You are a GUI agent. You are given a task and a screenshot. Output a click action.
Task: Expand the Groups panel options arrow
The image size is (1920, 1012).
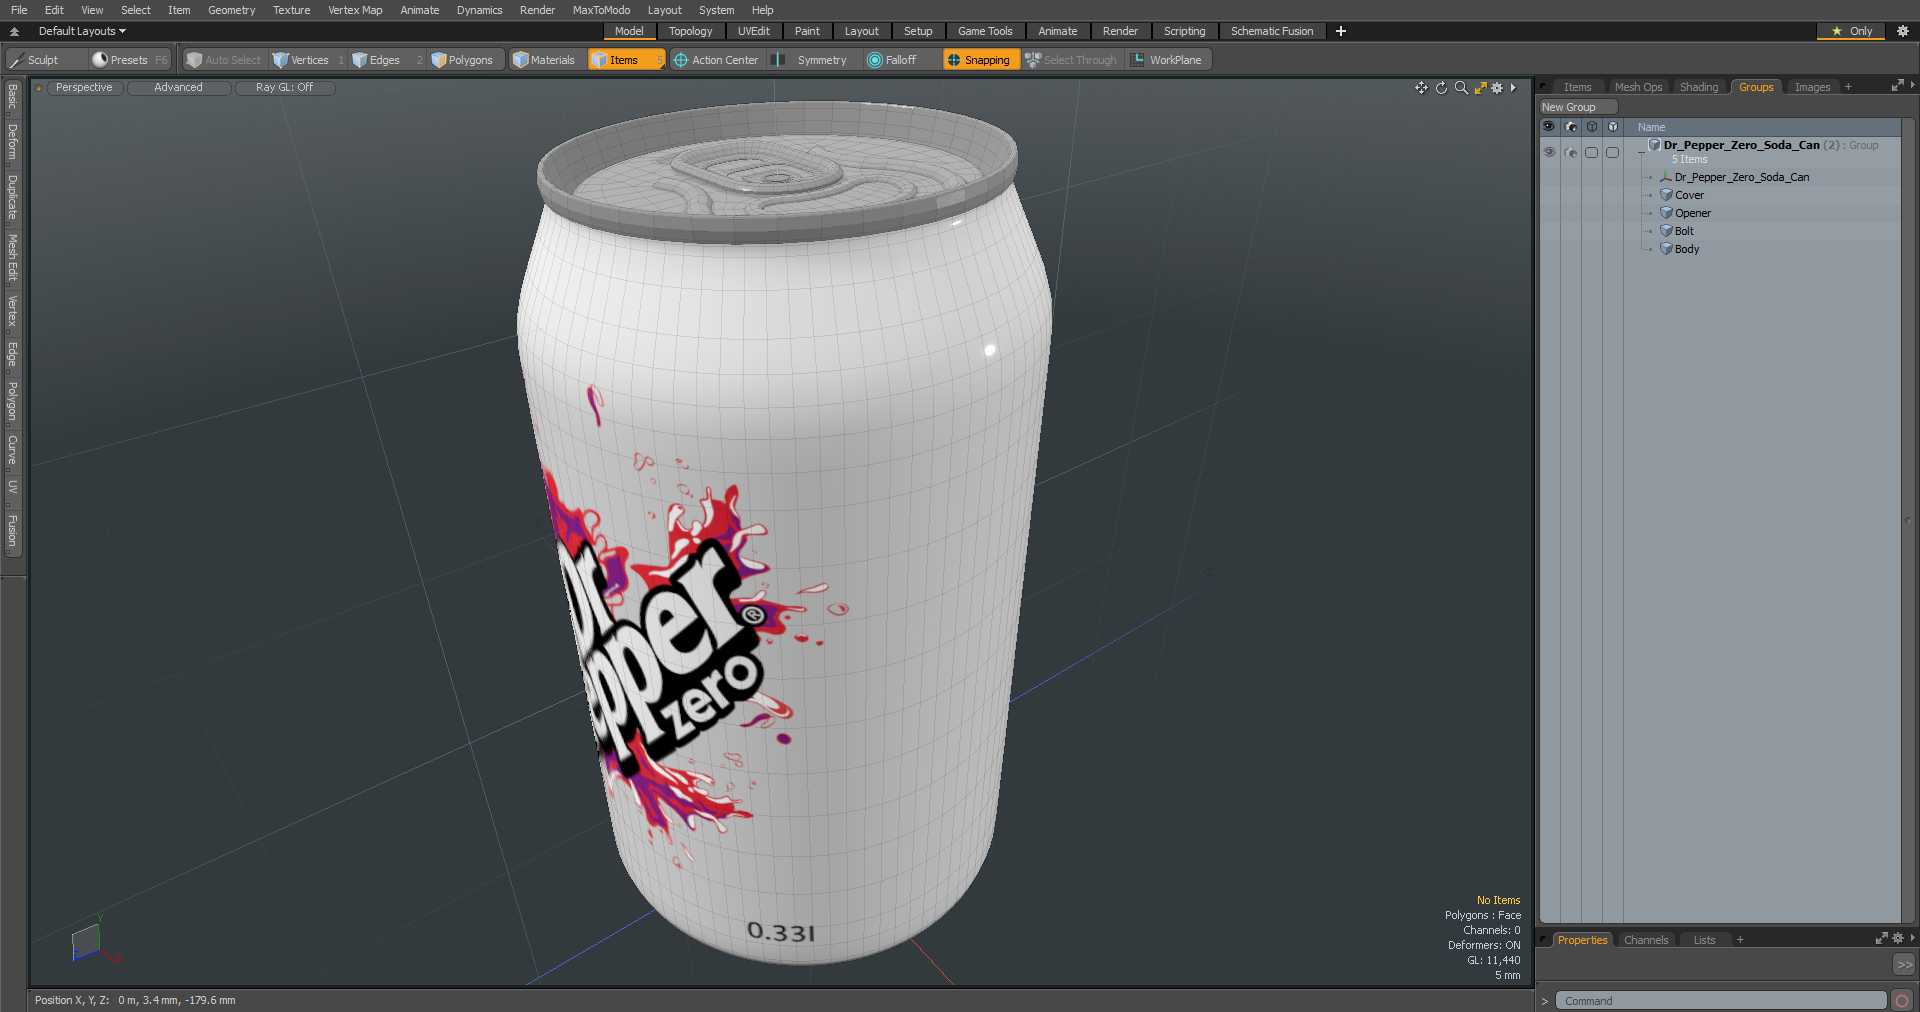point(1912,86)
